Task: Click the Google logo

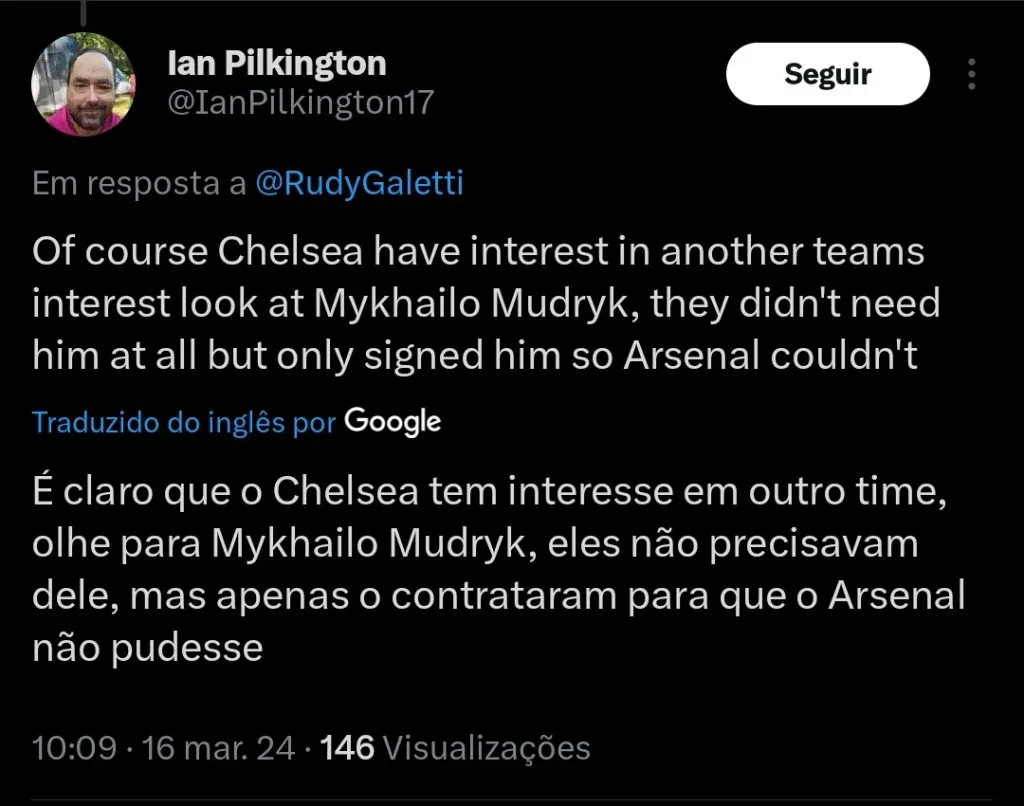Action: point(393,421)
